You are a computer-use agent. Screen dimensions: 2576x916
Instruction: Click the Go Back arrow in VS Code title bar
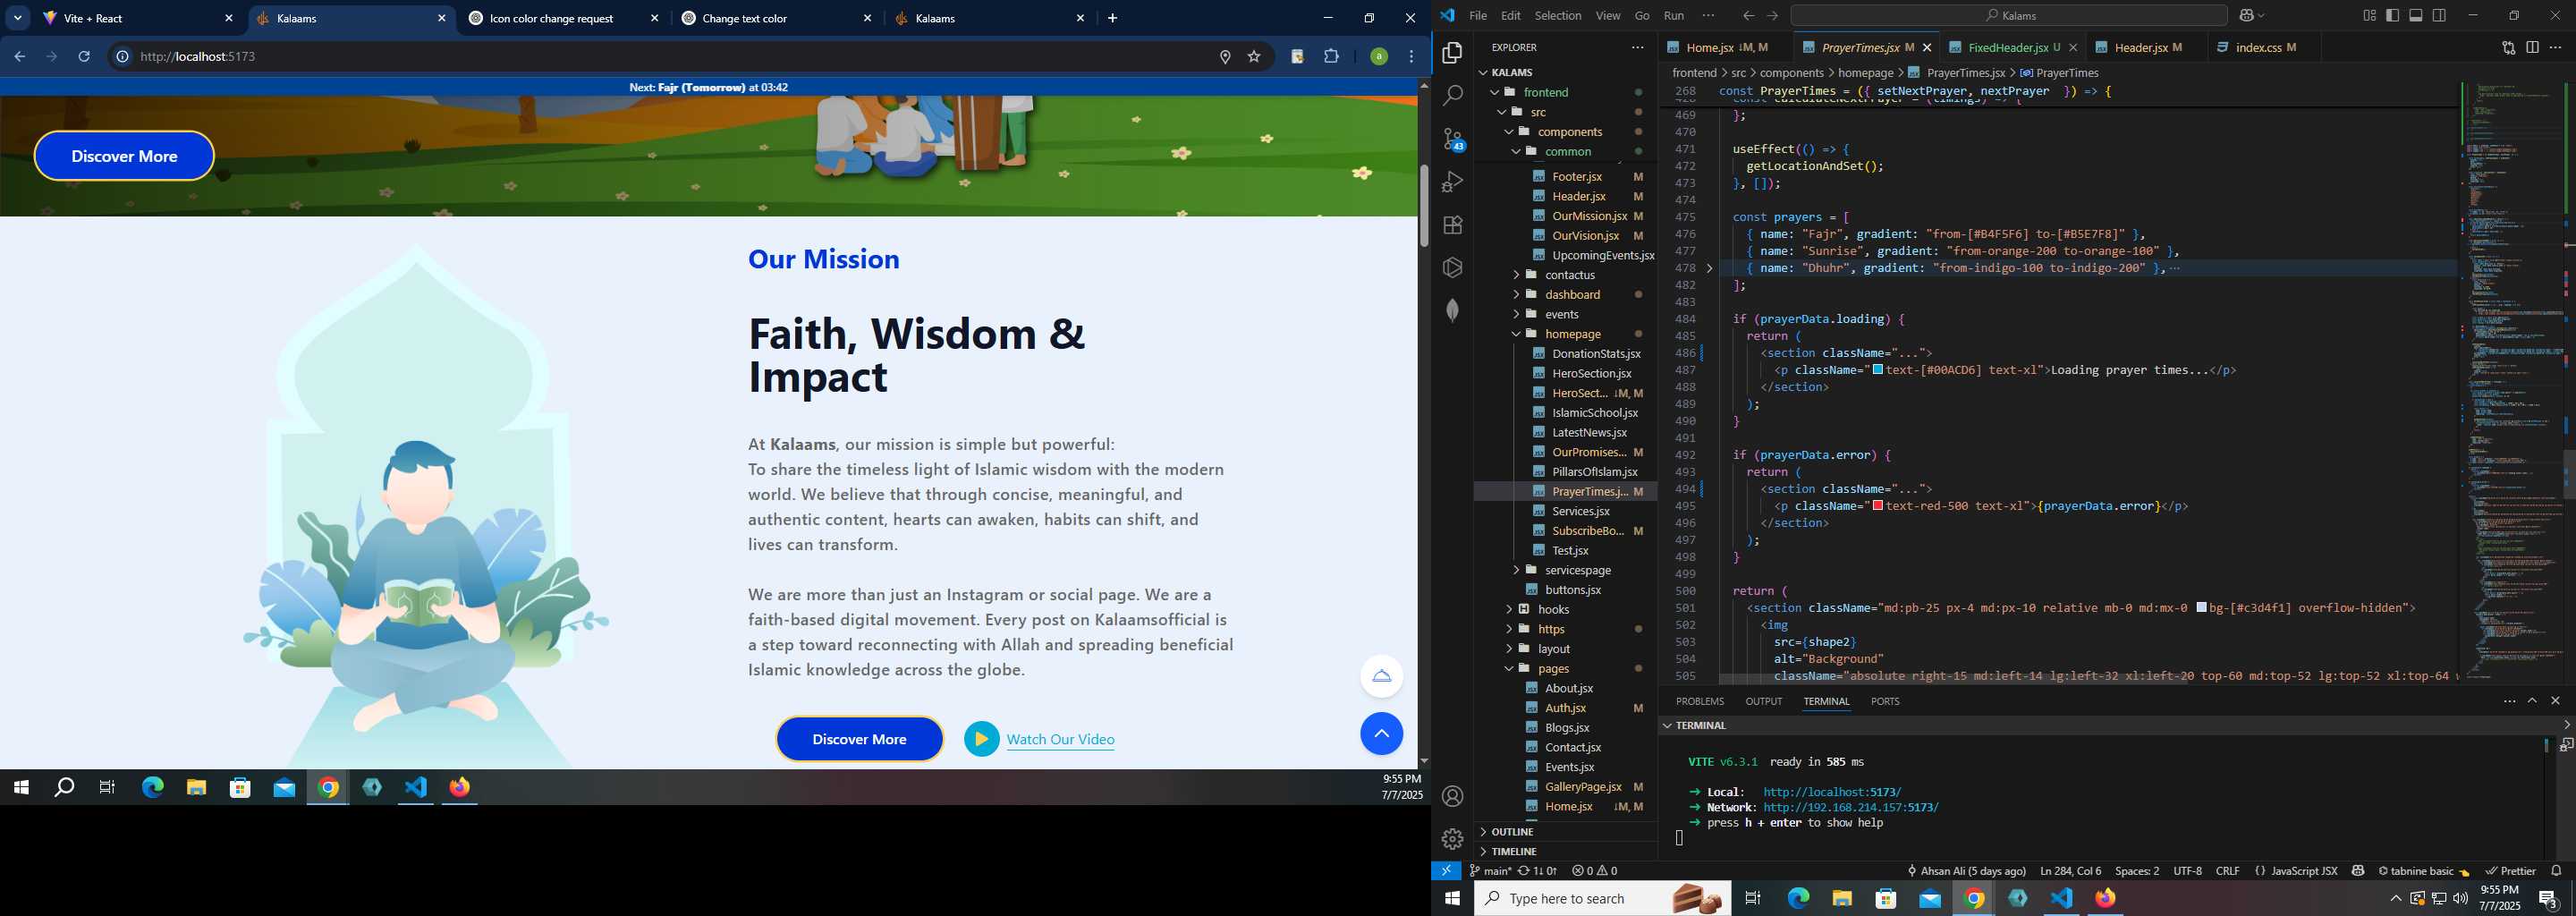click(x=1748, y=15)
